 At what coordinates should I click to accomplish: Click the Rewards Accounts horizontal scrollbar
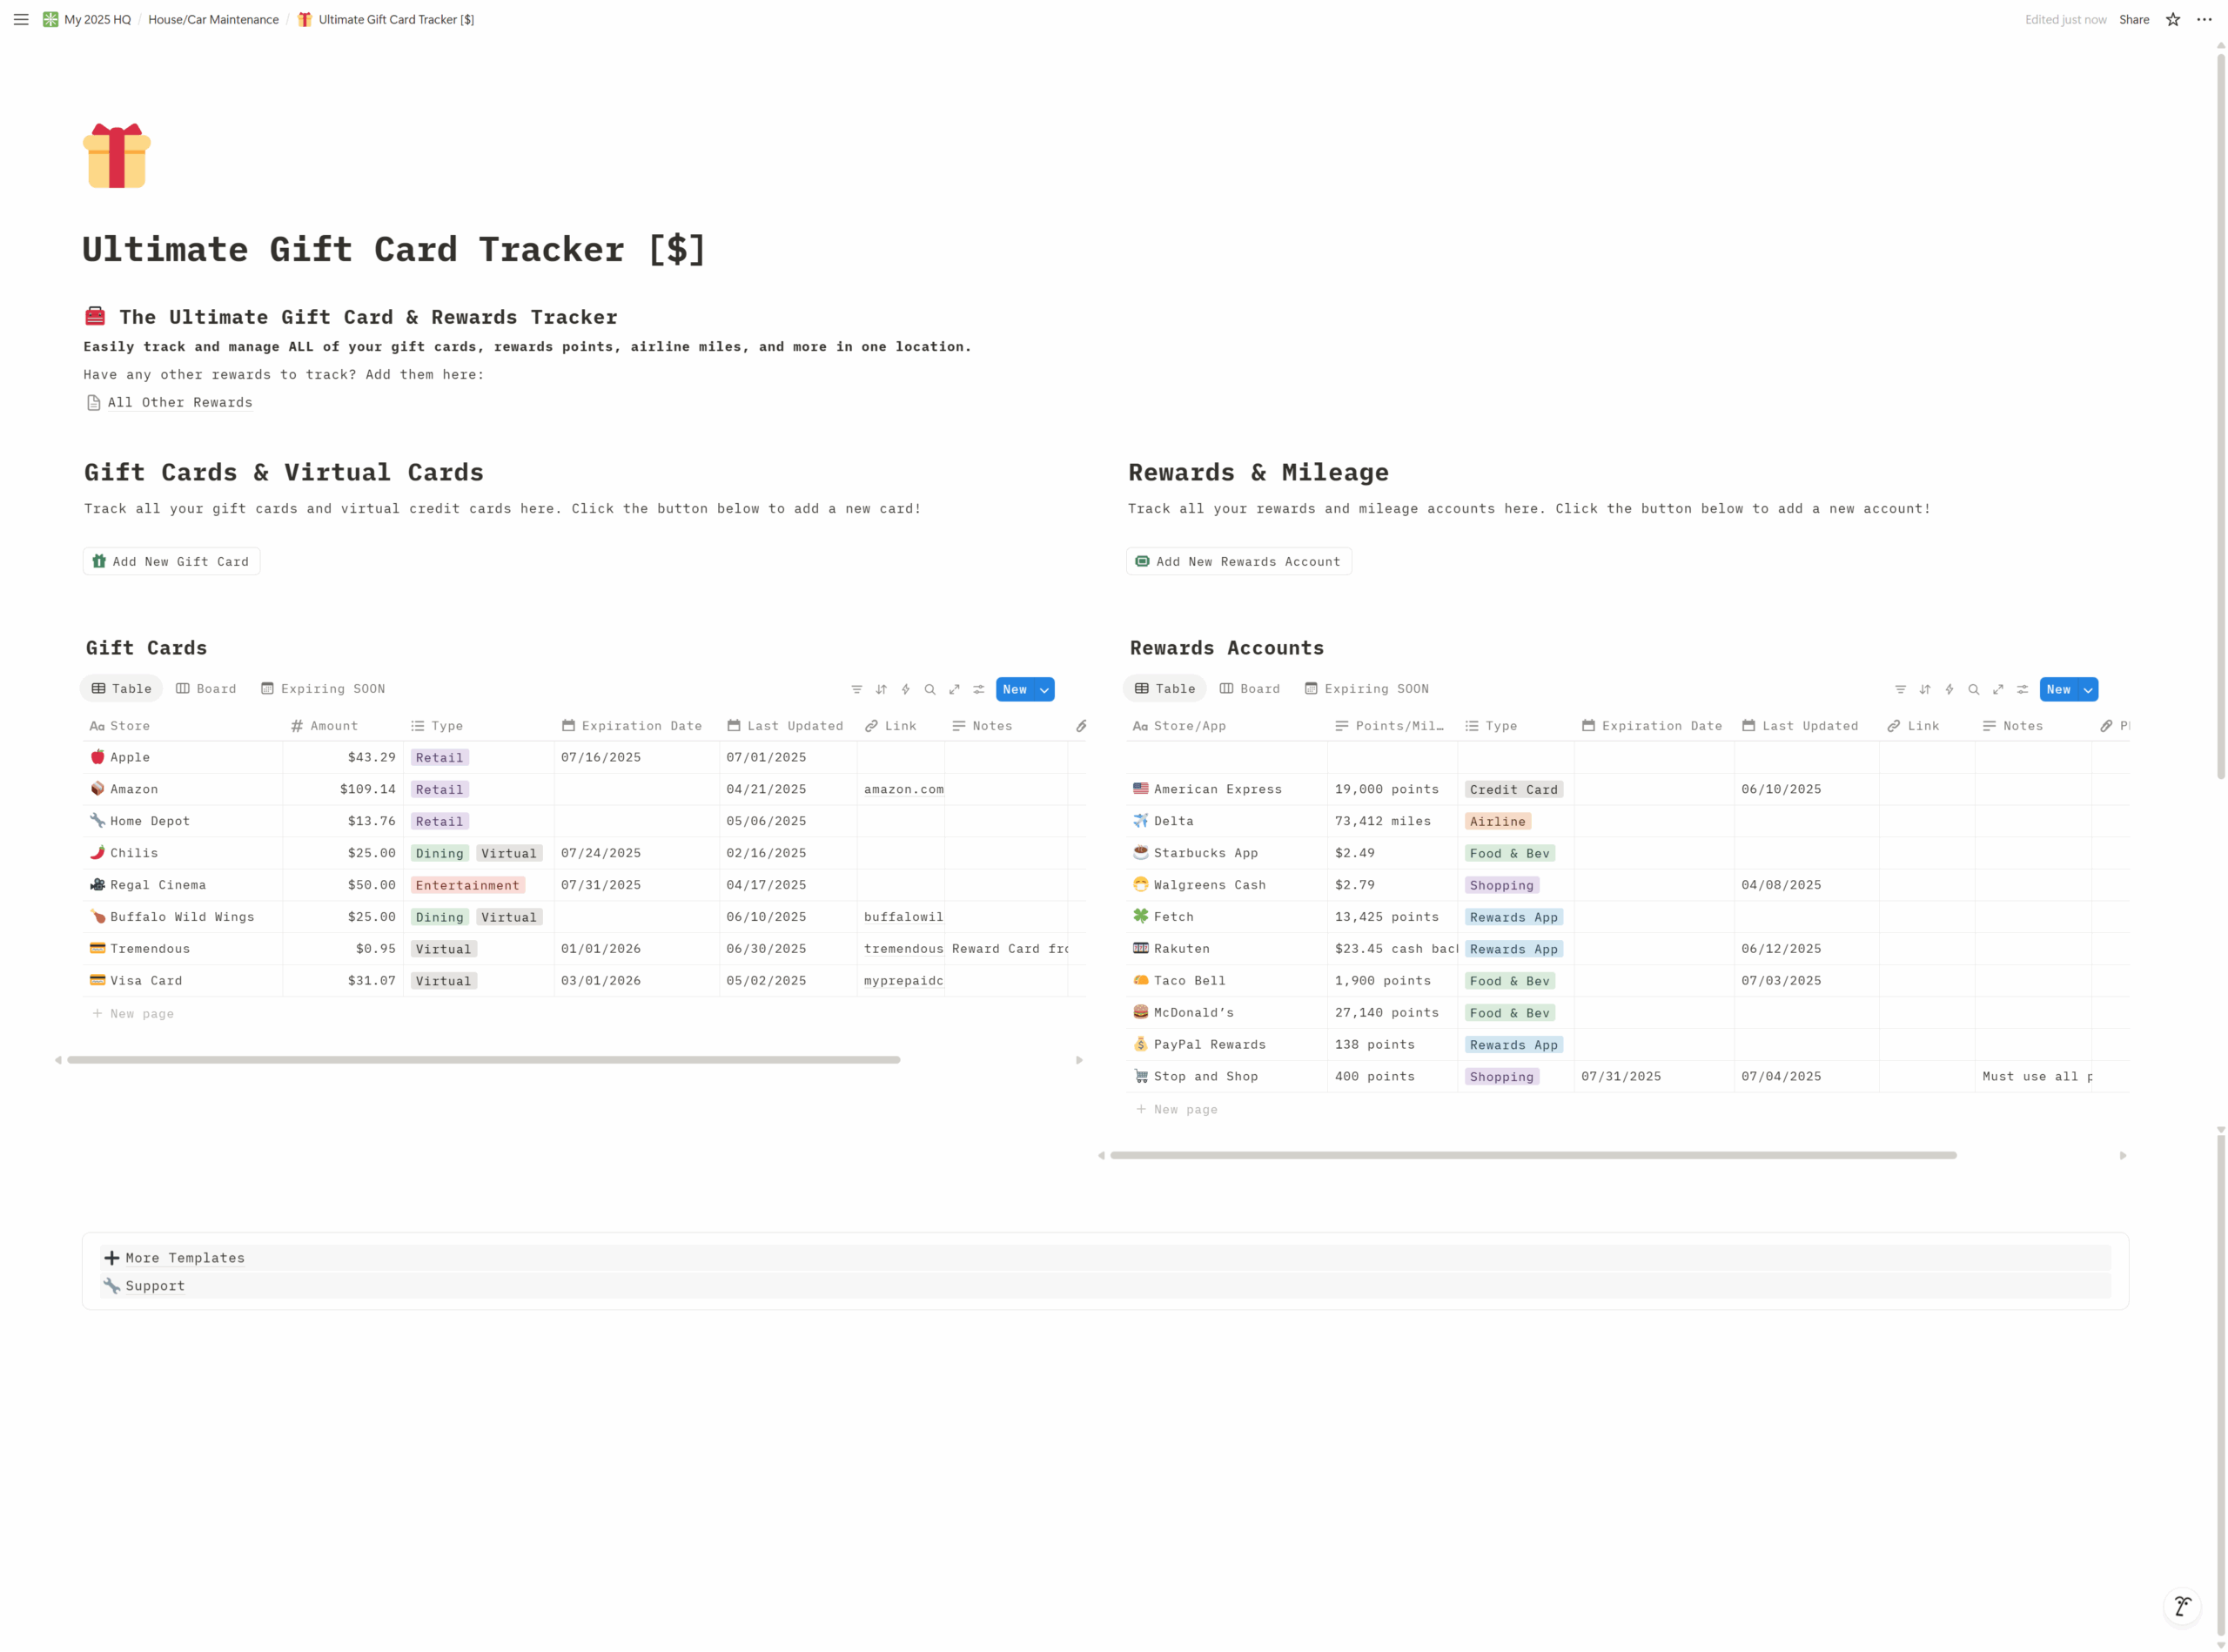pos(1533,1156)
